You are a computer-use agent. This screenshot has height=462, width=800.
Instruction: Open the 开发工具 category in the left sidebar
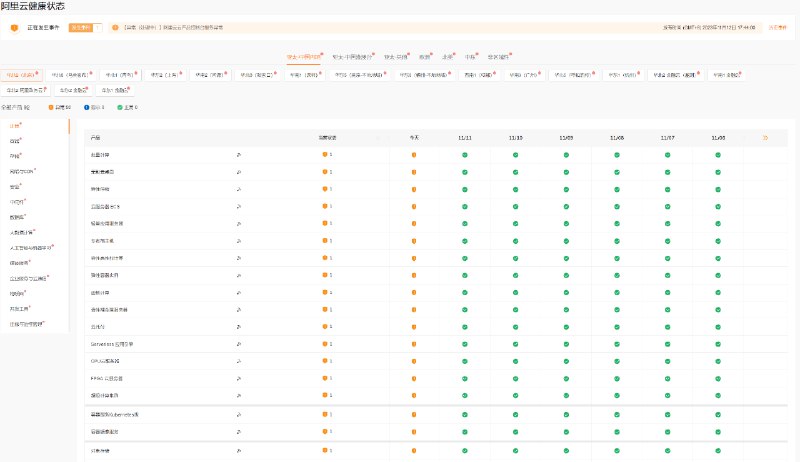pyautogui.click(x=19, y=310)
